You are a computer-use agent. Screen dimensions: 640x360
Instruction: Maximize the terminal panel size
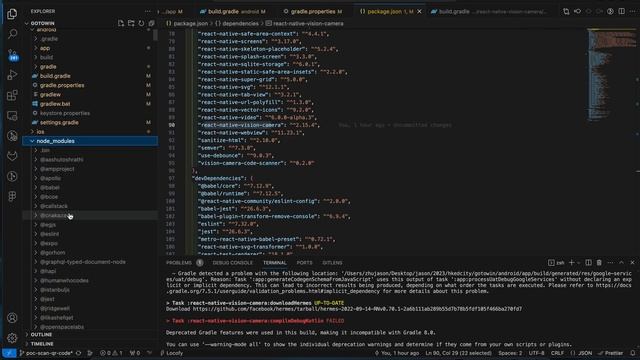[621, 262]
